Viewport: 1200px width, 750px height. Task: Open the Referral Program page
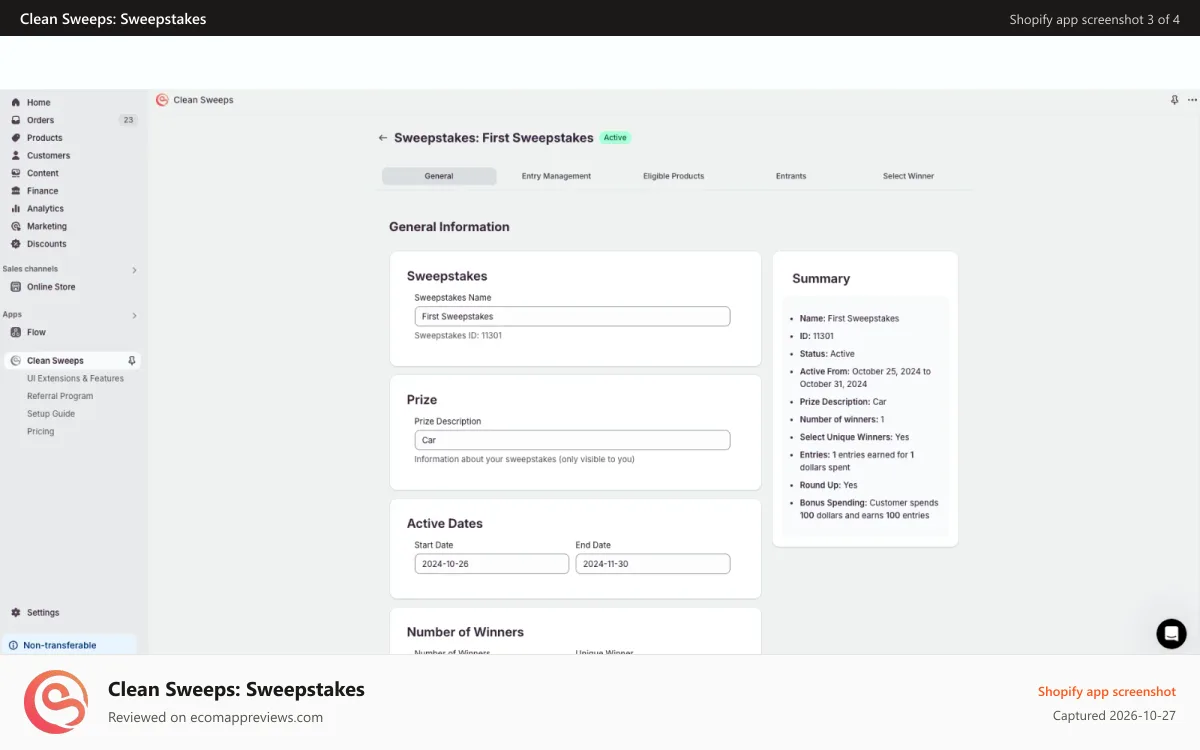click(60, 396)
